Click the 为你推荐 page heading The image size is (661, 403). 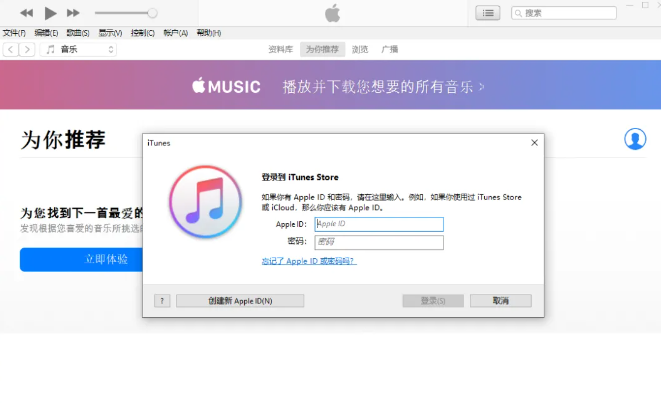point(63,140)
